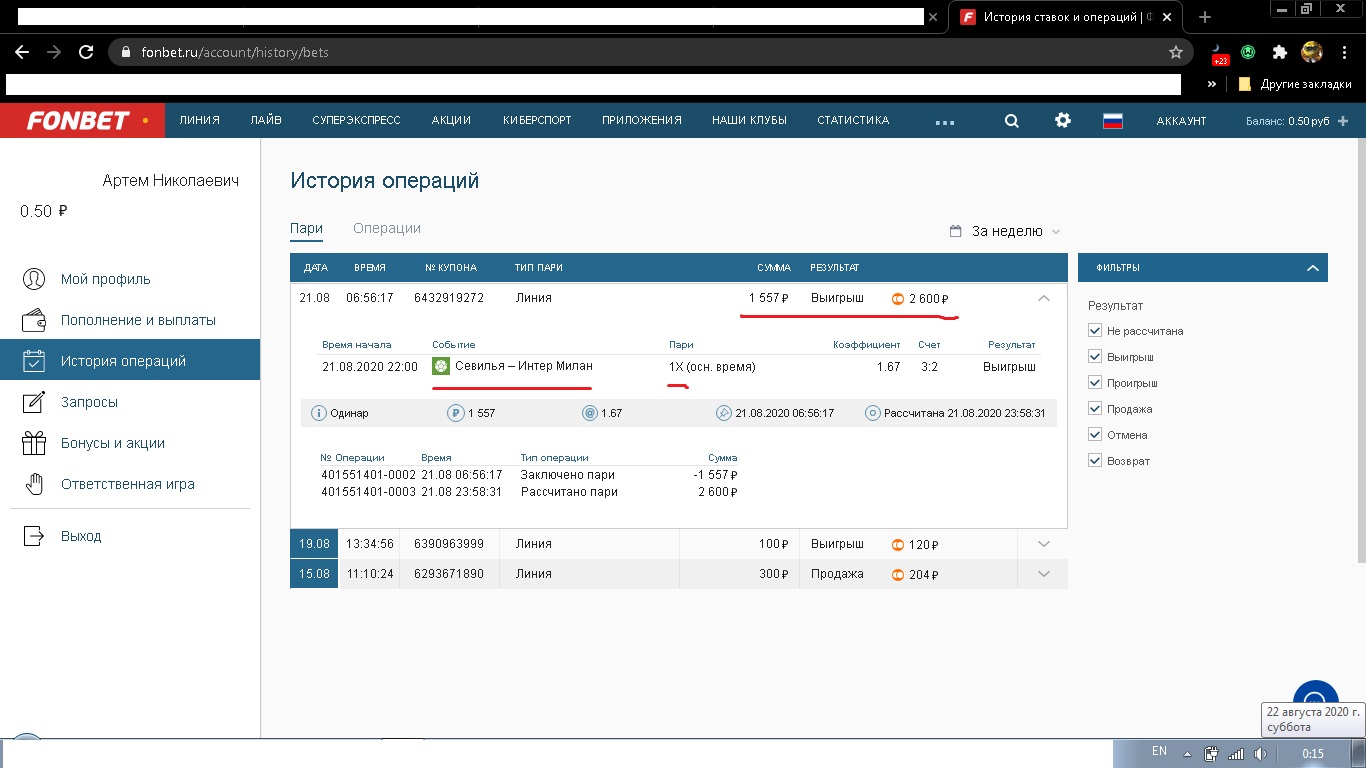
Task: Open the site search magnifier icon
Action: tap(1011, 120)
